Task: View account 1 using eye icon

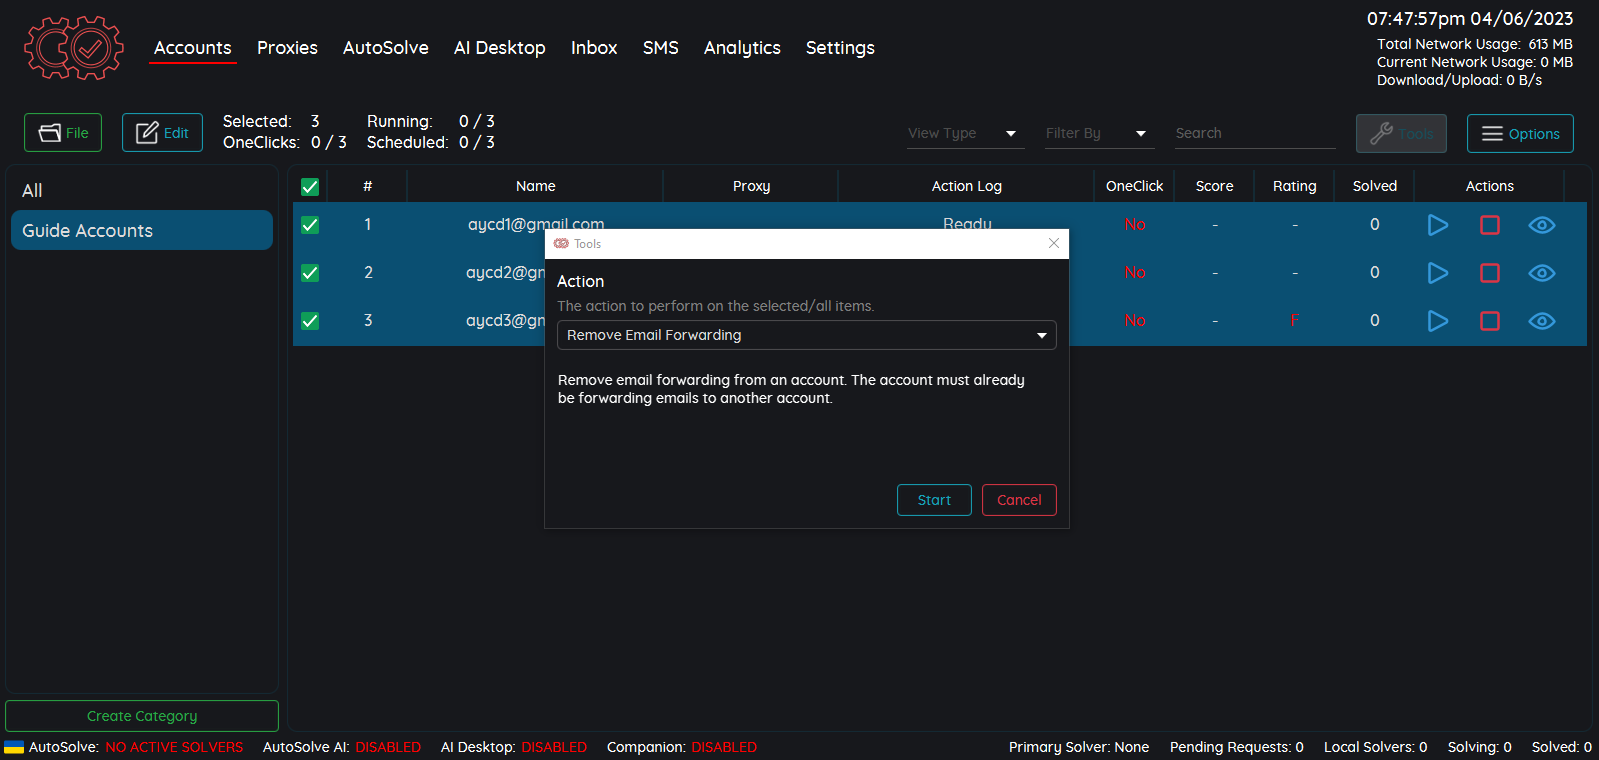Action: pyautogui.click(x=1542, y=225)
